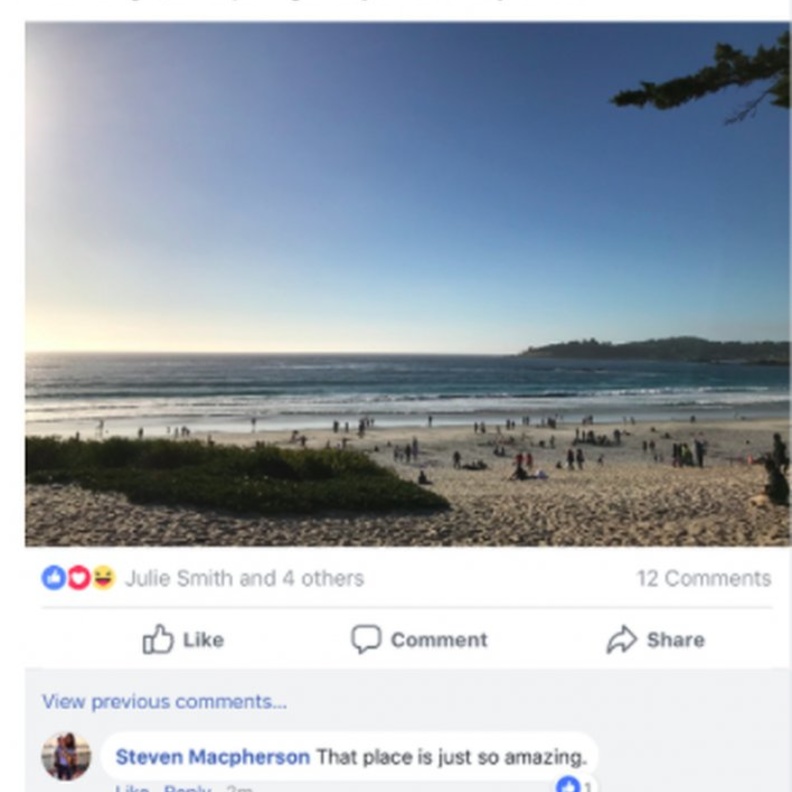Click the thumbs-up icon on the post's Like button

(158, 639)
